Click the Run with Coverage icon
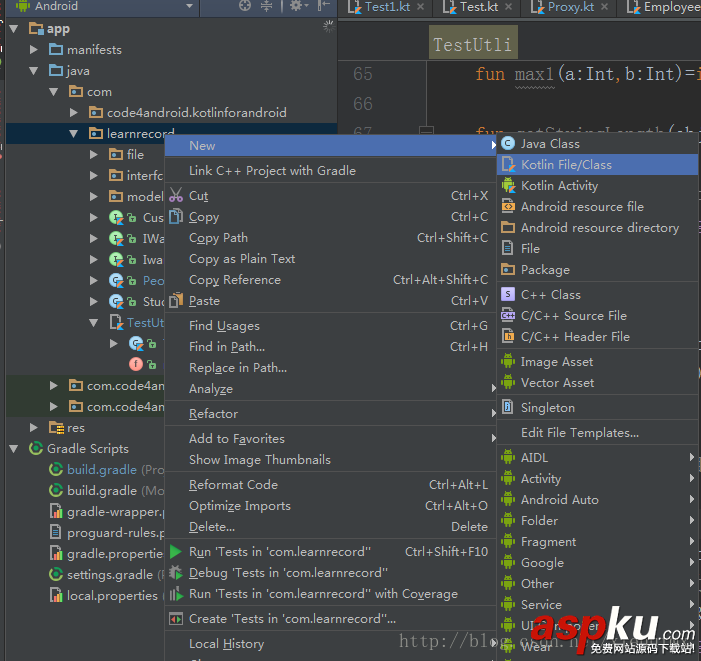This screenshot has width=701, height=661. point(176,594)
